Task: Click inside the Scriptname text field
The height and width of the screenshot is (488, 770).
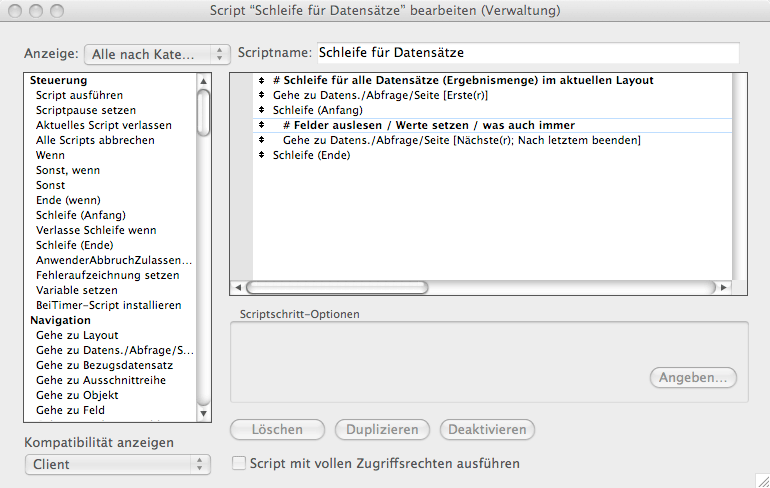Action: pyautogui.click(x=526, y=52)
